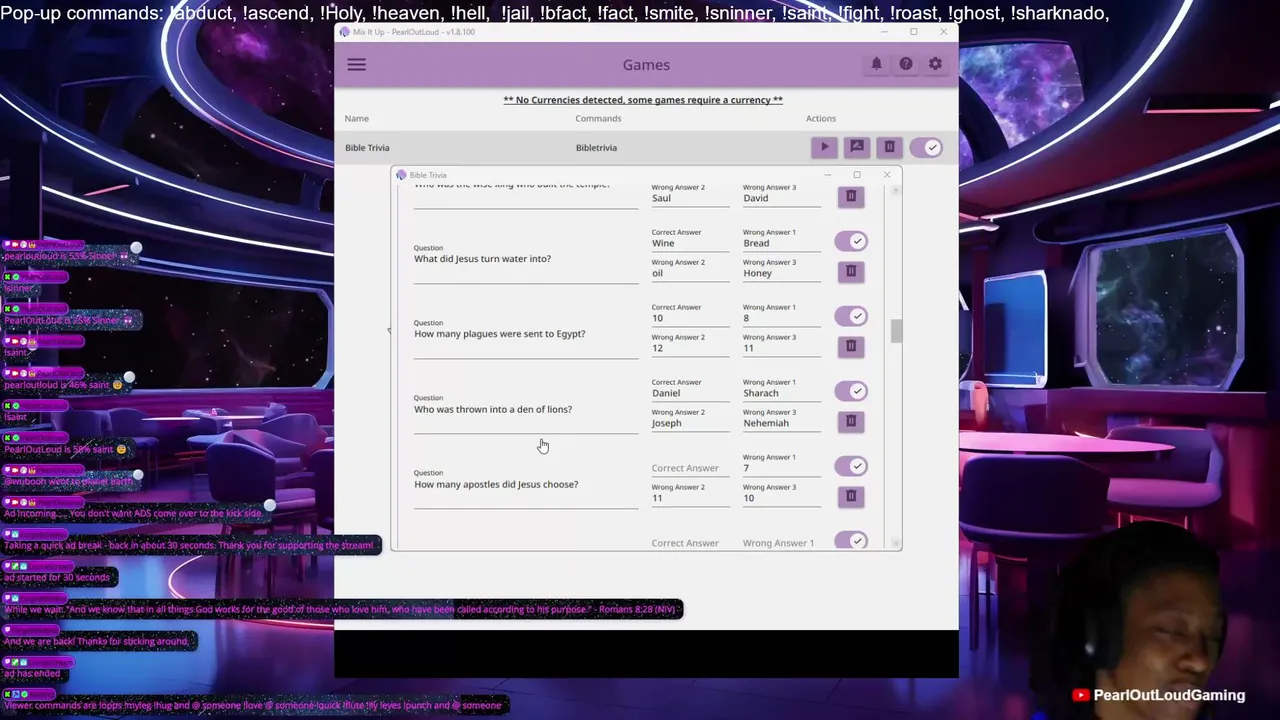Edit the Bible Trivia game command
This screenshot has width=1280, height=720.
(x=857, y=147)
